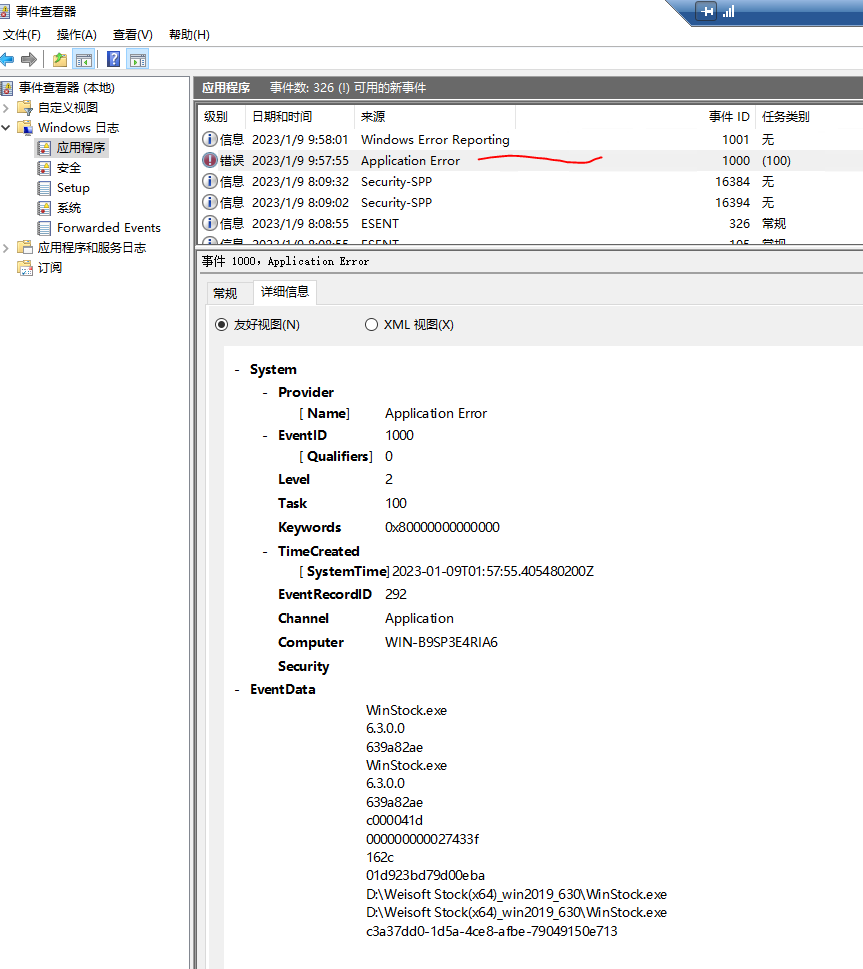Sort by the 事件 ID column header
The image size is (863, 969).
click(x=728, y=117)
